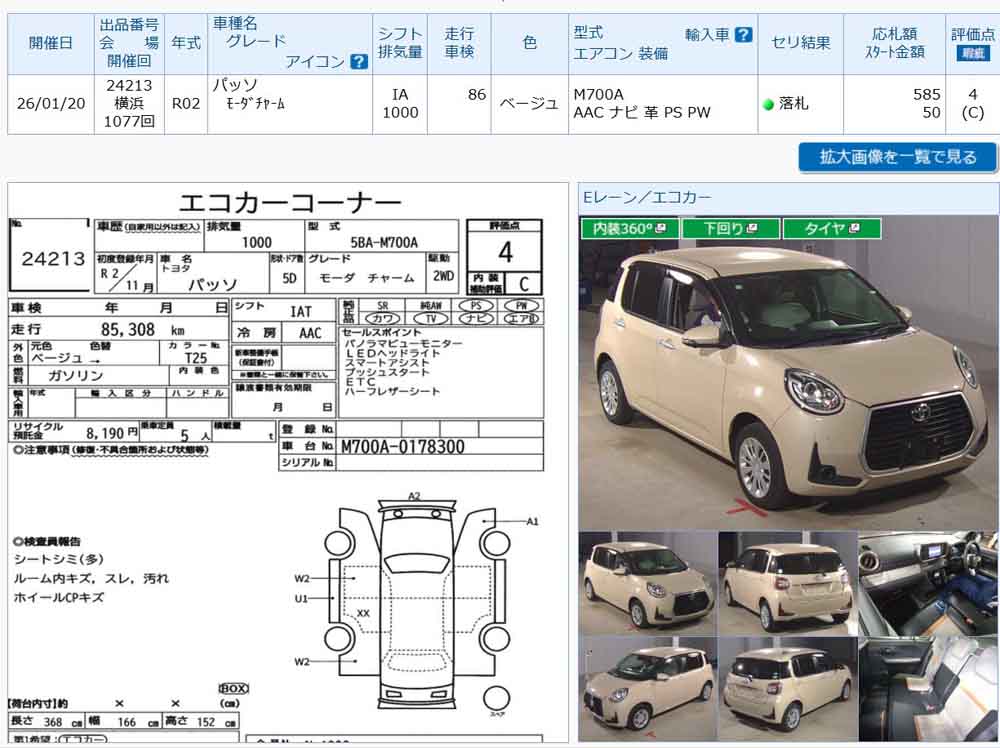The width and height of the screenshot is (1000, 748).
Task: Click the 瑕疵 badge under 評価点
Action: coord(972,54)
